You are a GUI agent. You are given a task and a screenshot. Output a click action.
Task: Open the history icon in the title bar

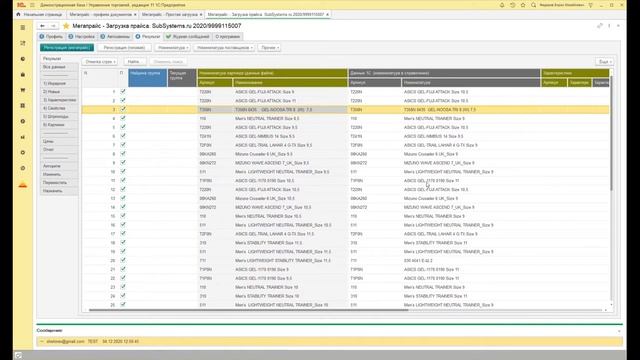[x=513, y=5]
